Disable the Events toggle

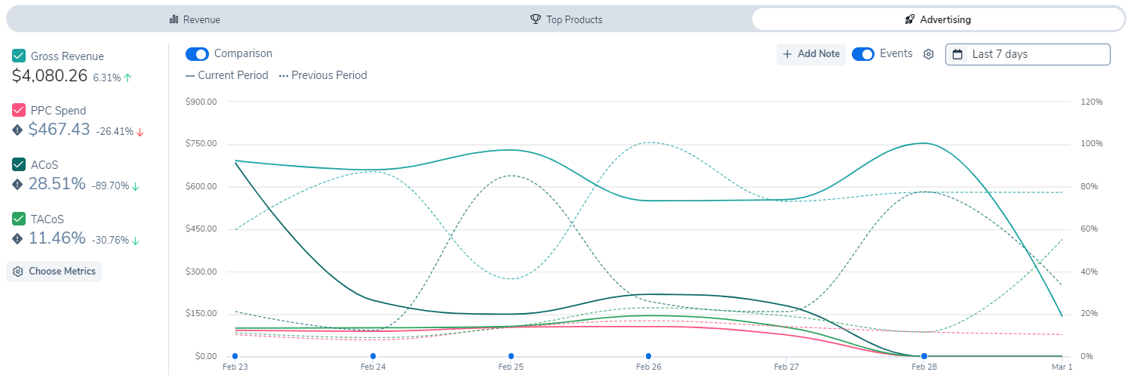pyautogui.click(x=863, y=54)
